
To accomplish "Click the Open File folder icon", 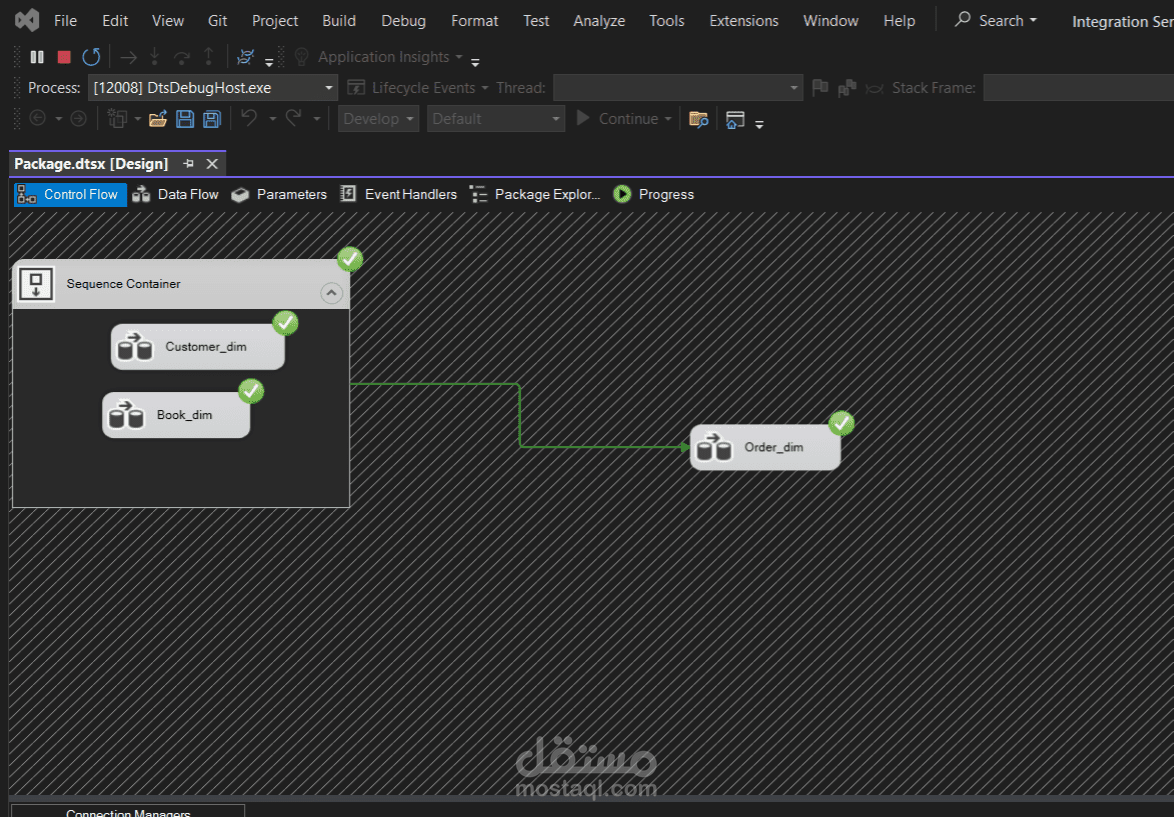I will click(x=158, y=118).
